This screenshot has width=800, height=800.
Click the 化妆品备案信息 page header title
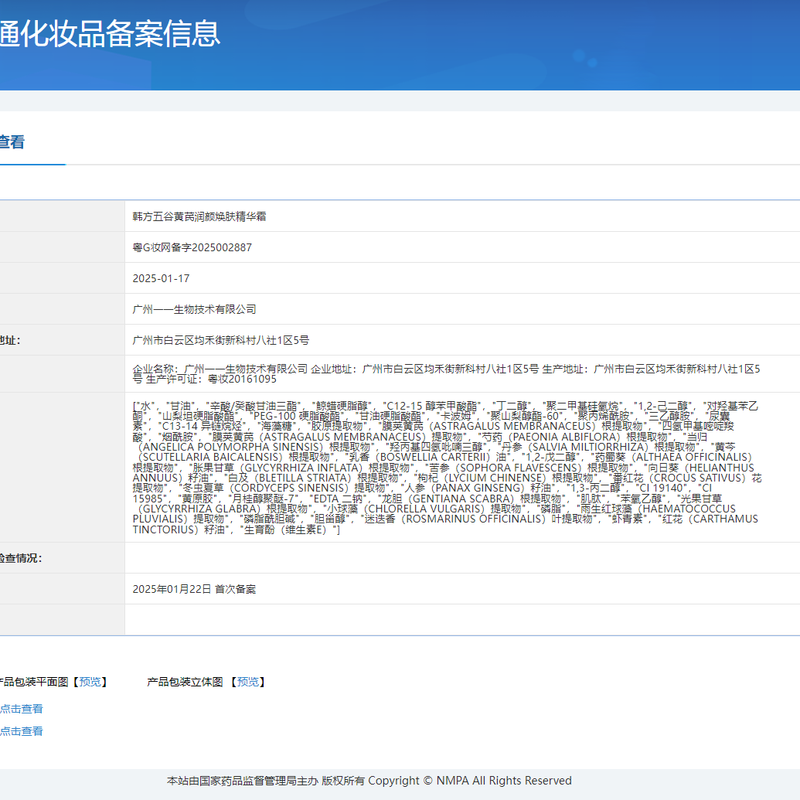click(x=110, y=34)
